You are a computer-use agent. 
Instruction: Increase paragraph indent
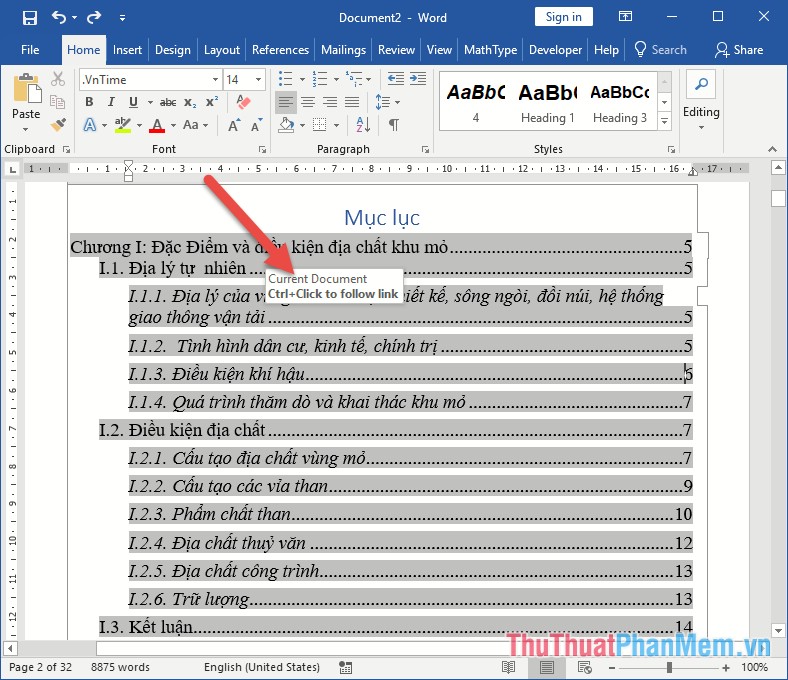coord(418,79)
